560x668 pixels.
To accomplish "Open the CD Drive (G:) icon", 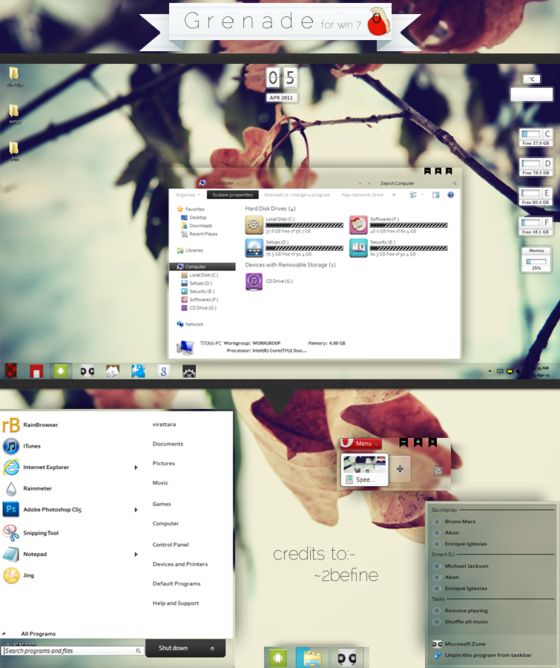I will coord(254,281).
